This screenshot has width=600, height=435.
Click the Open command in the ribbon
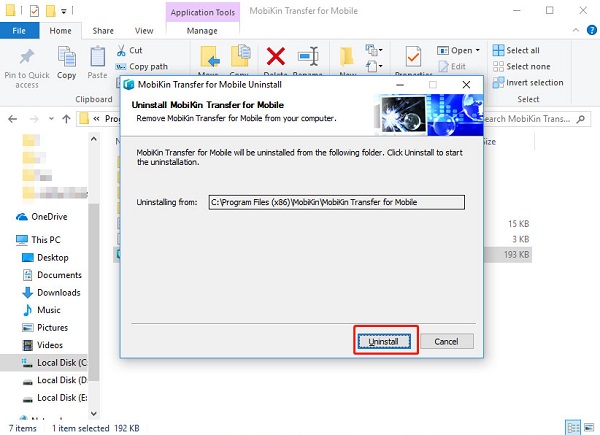point(455,51)
